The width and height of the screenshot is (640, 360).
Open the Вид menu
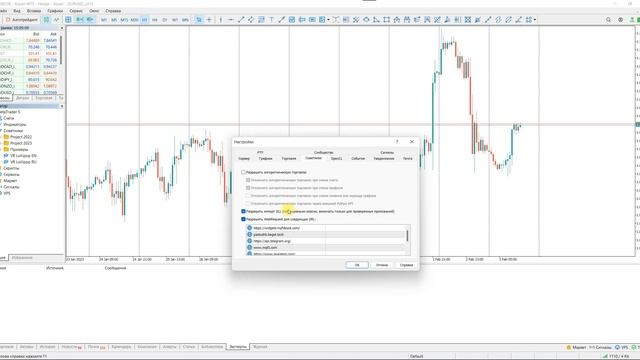tap(17, 11)
